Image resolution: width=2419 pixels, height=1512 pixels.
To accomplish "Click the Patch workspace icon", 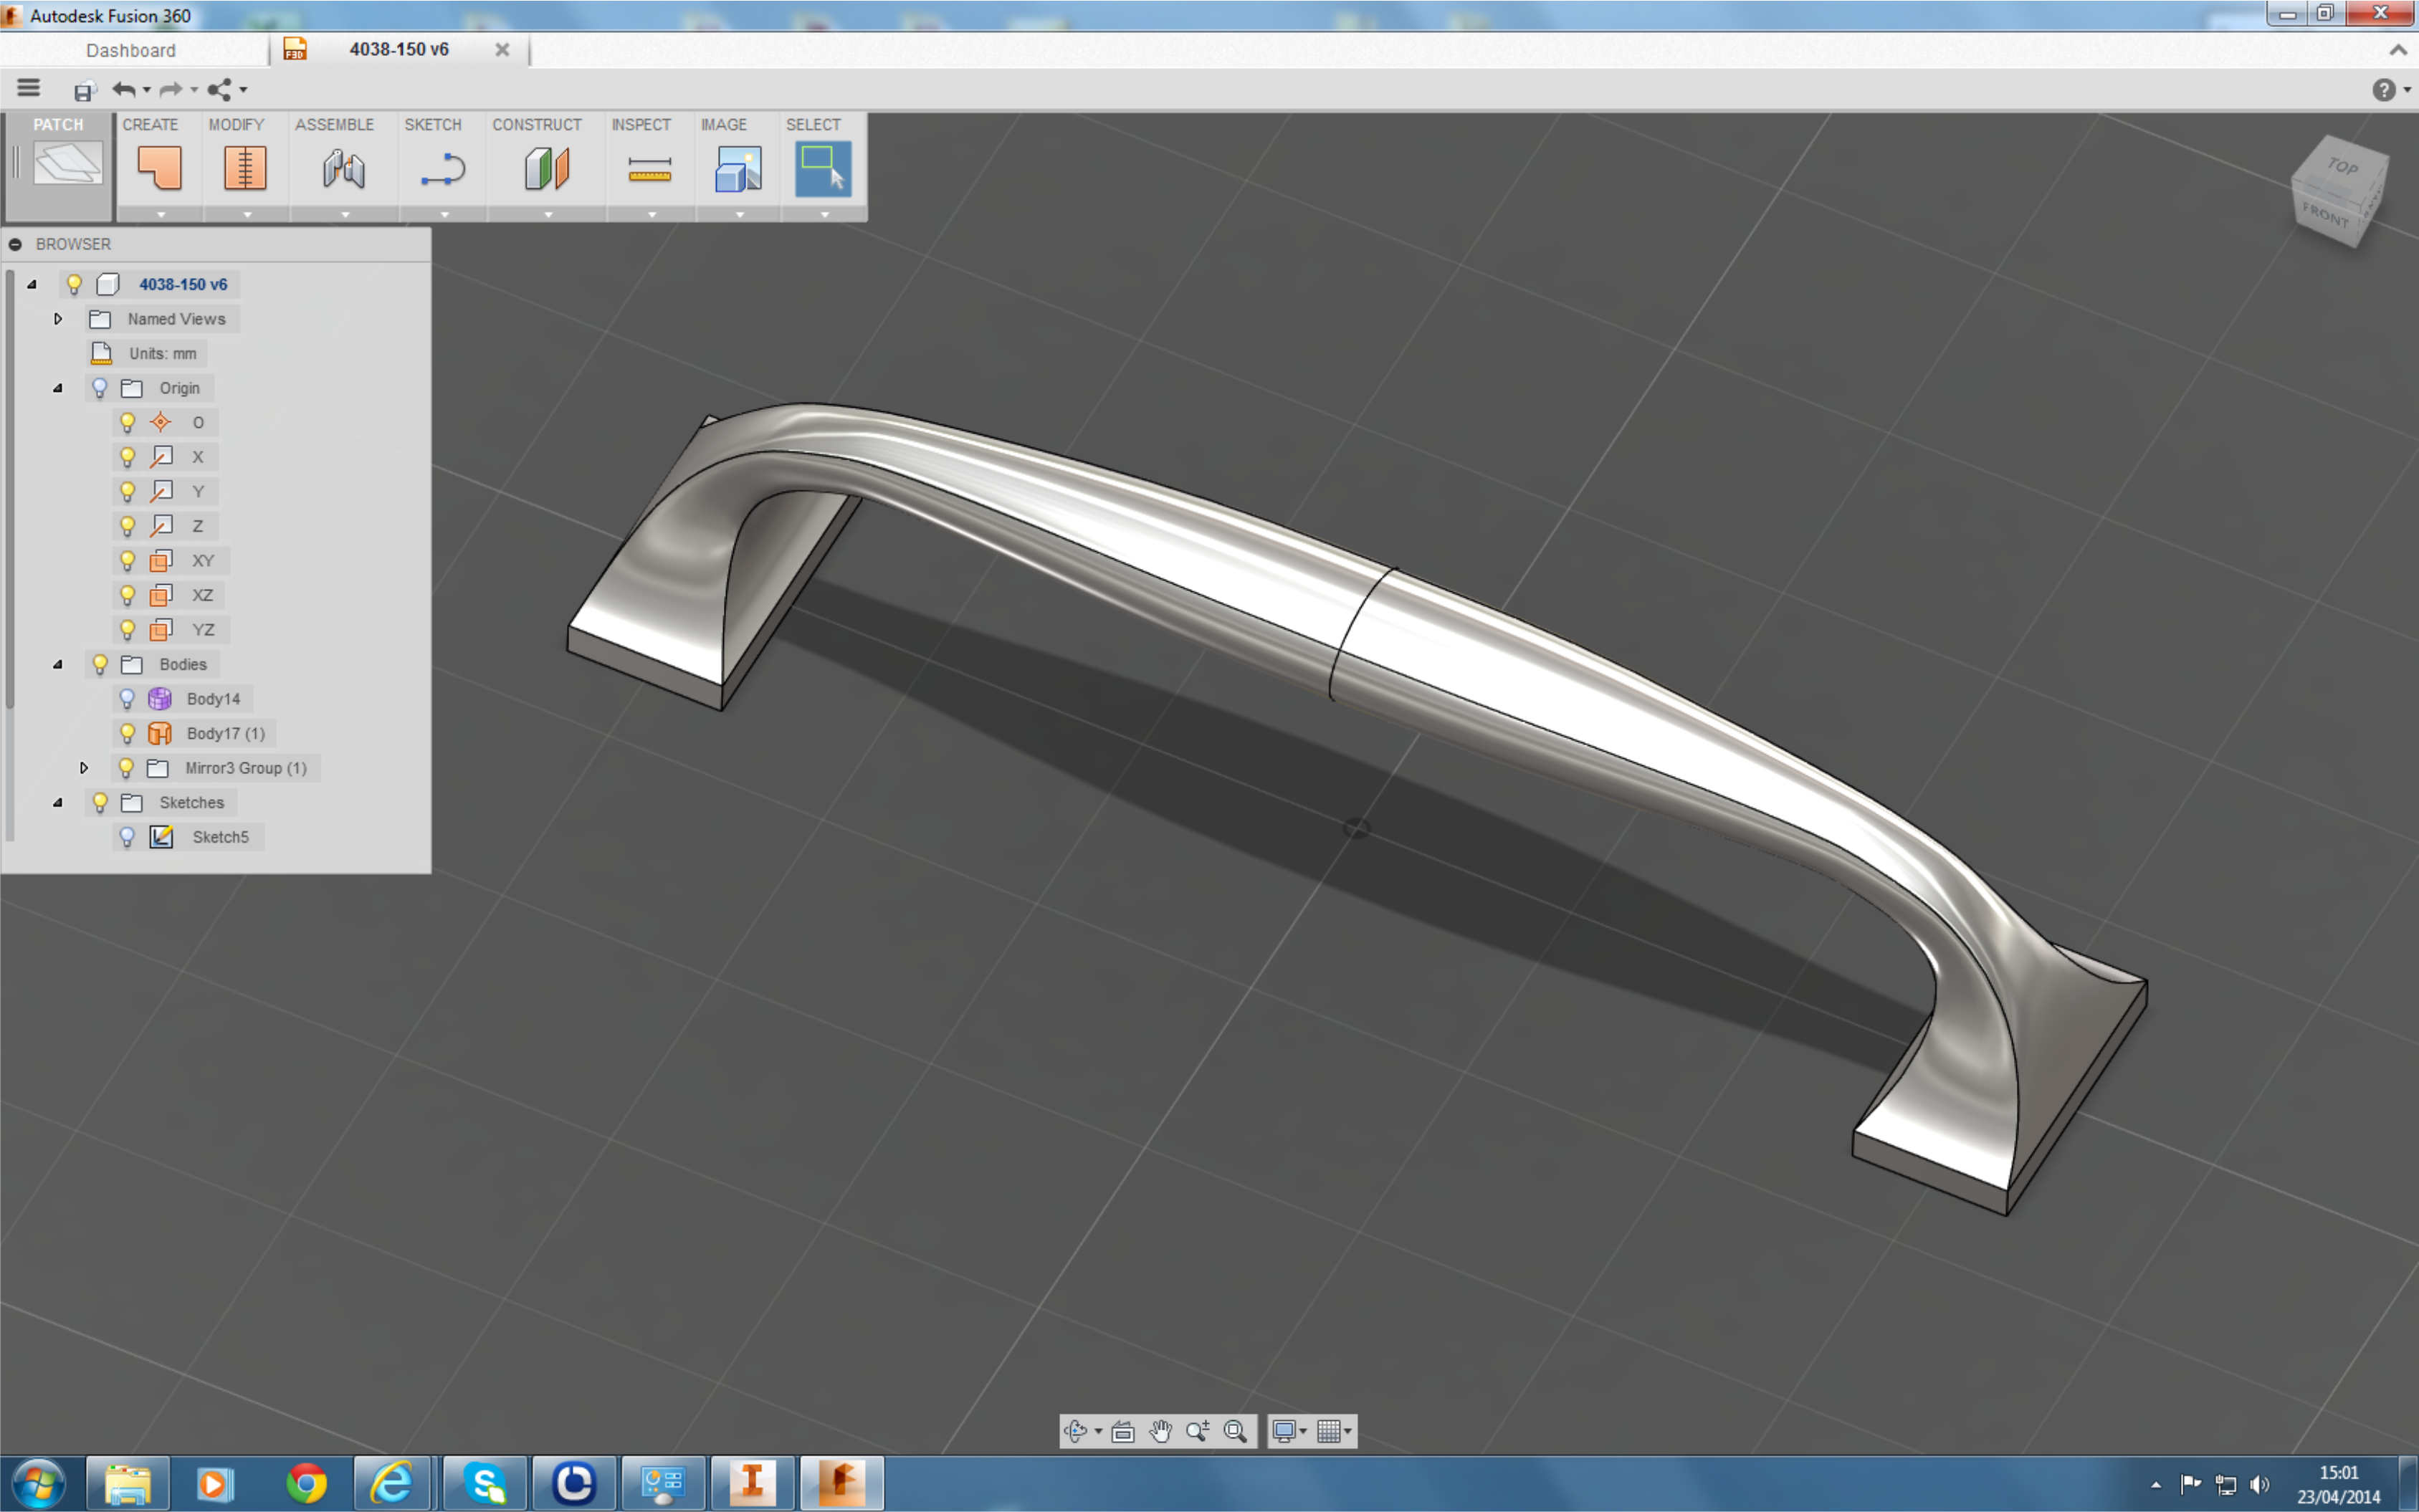I will (67, 164).
